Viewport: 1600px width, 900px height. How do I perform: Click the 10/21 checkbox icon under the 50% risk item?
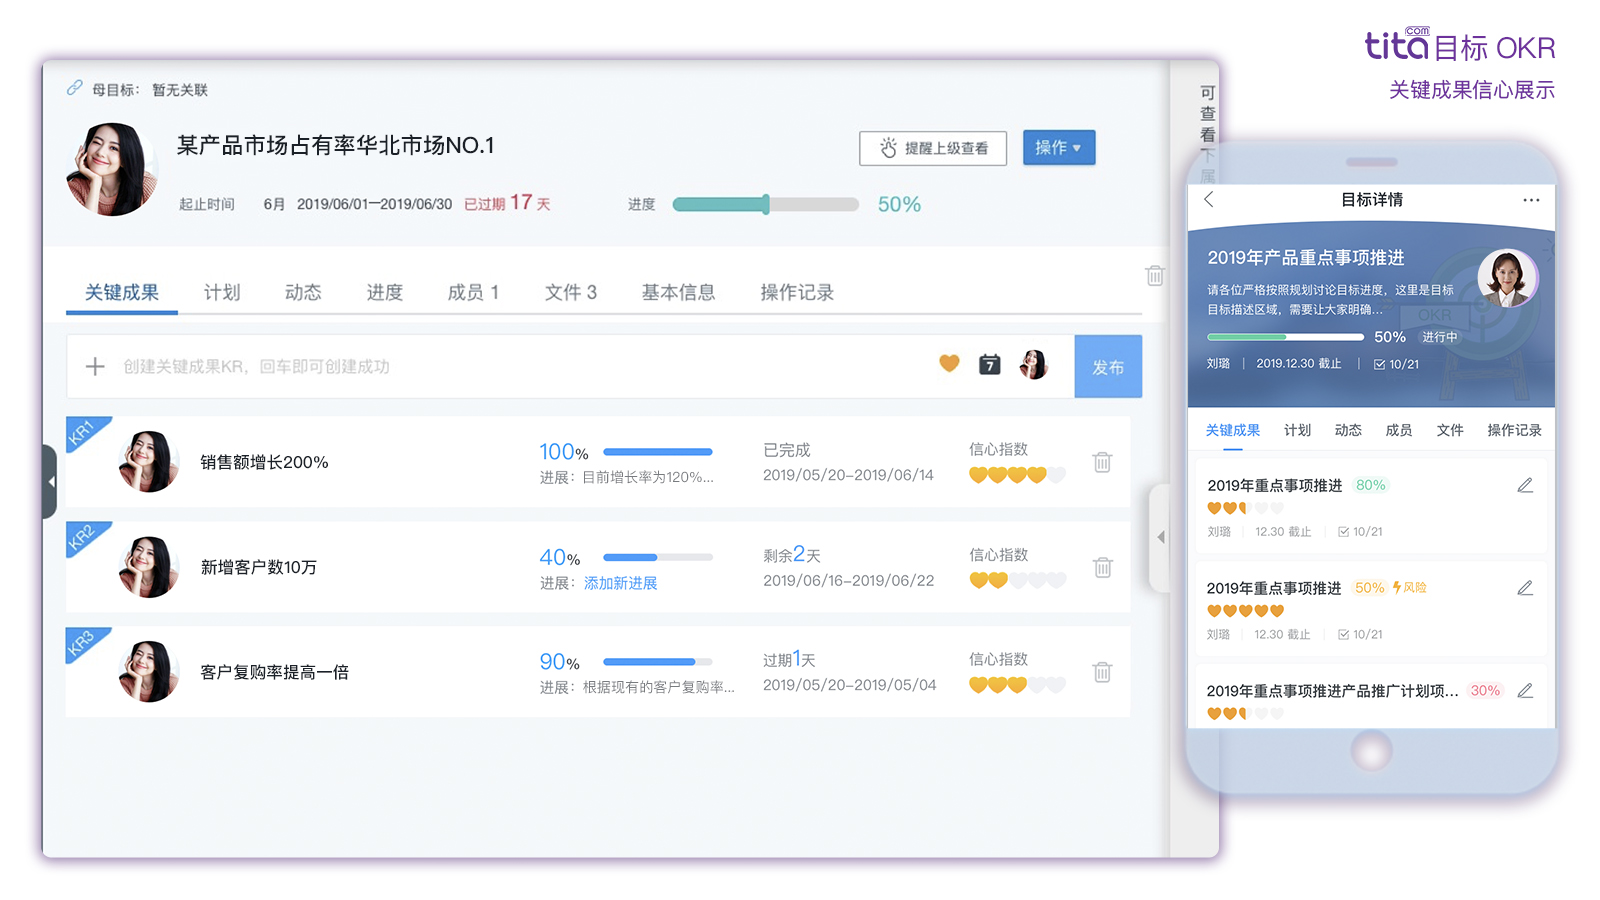[x=1343, y=634]
